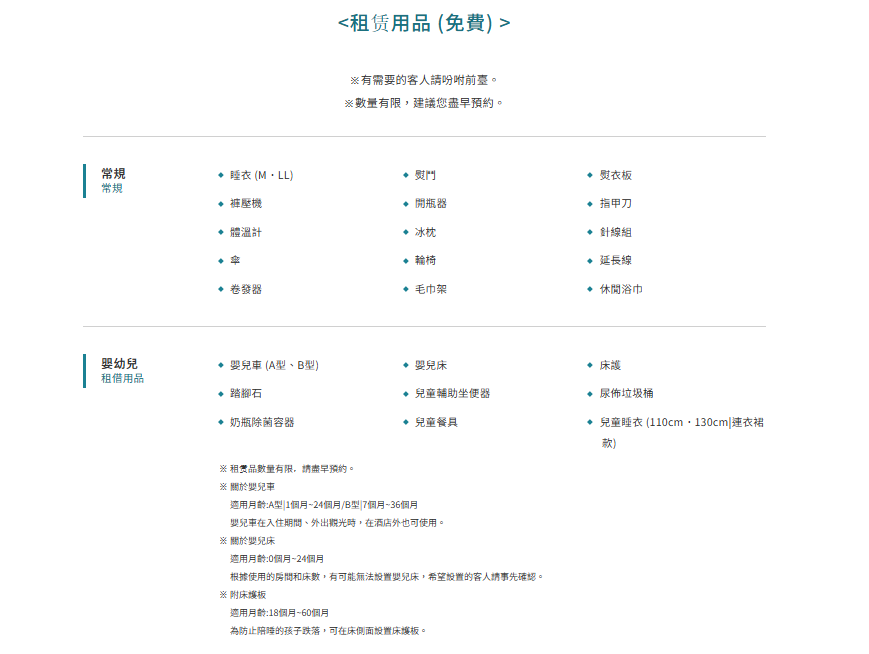Click the note 有需要的客人請吩咐前臺
This screenshot has width=869, height=654.
[424, 80]
